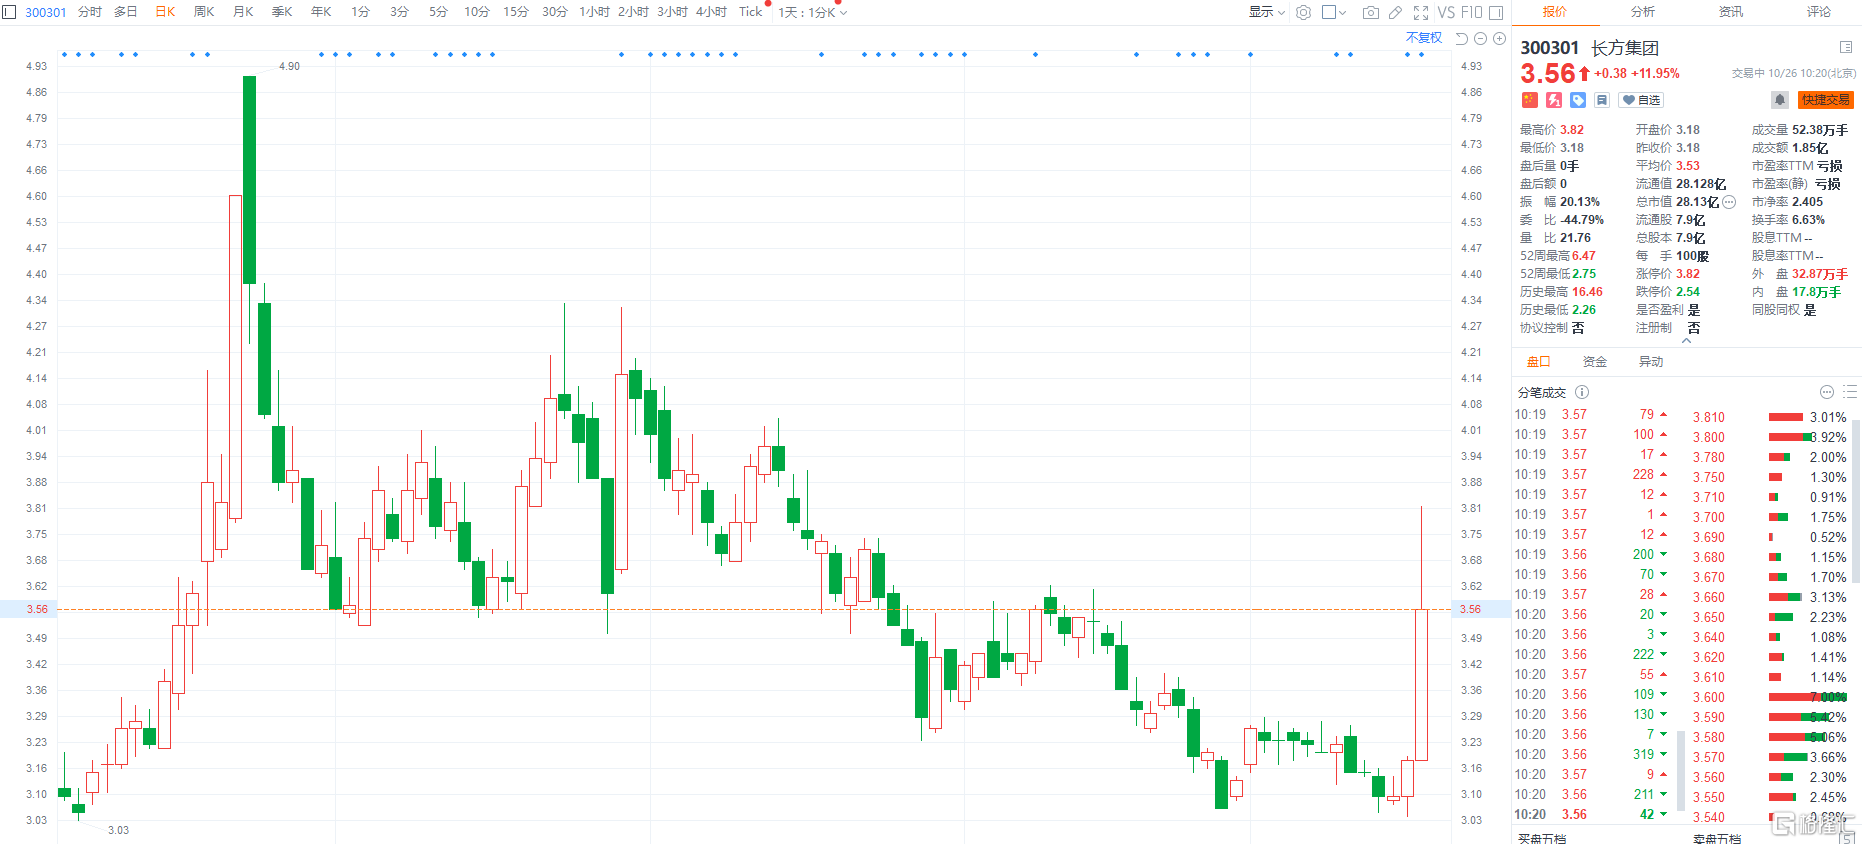
Task: Switch to 资金 sub-tab
Action: (1595, 362)
